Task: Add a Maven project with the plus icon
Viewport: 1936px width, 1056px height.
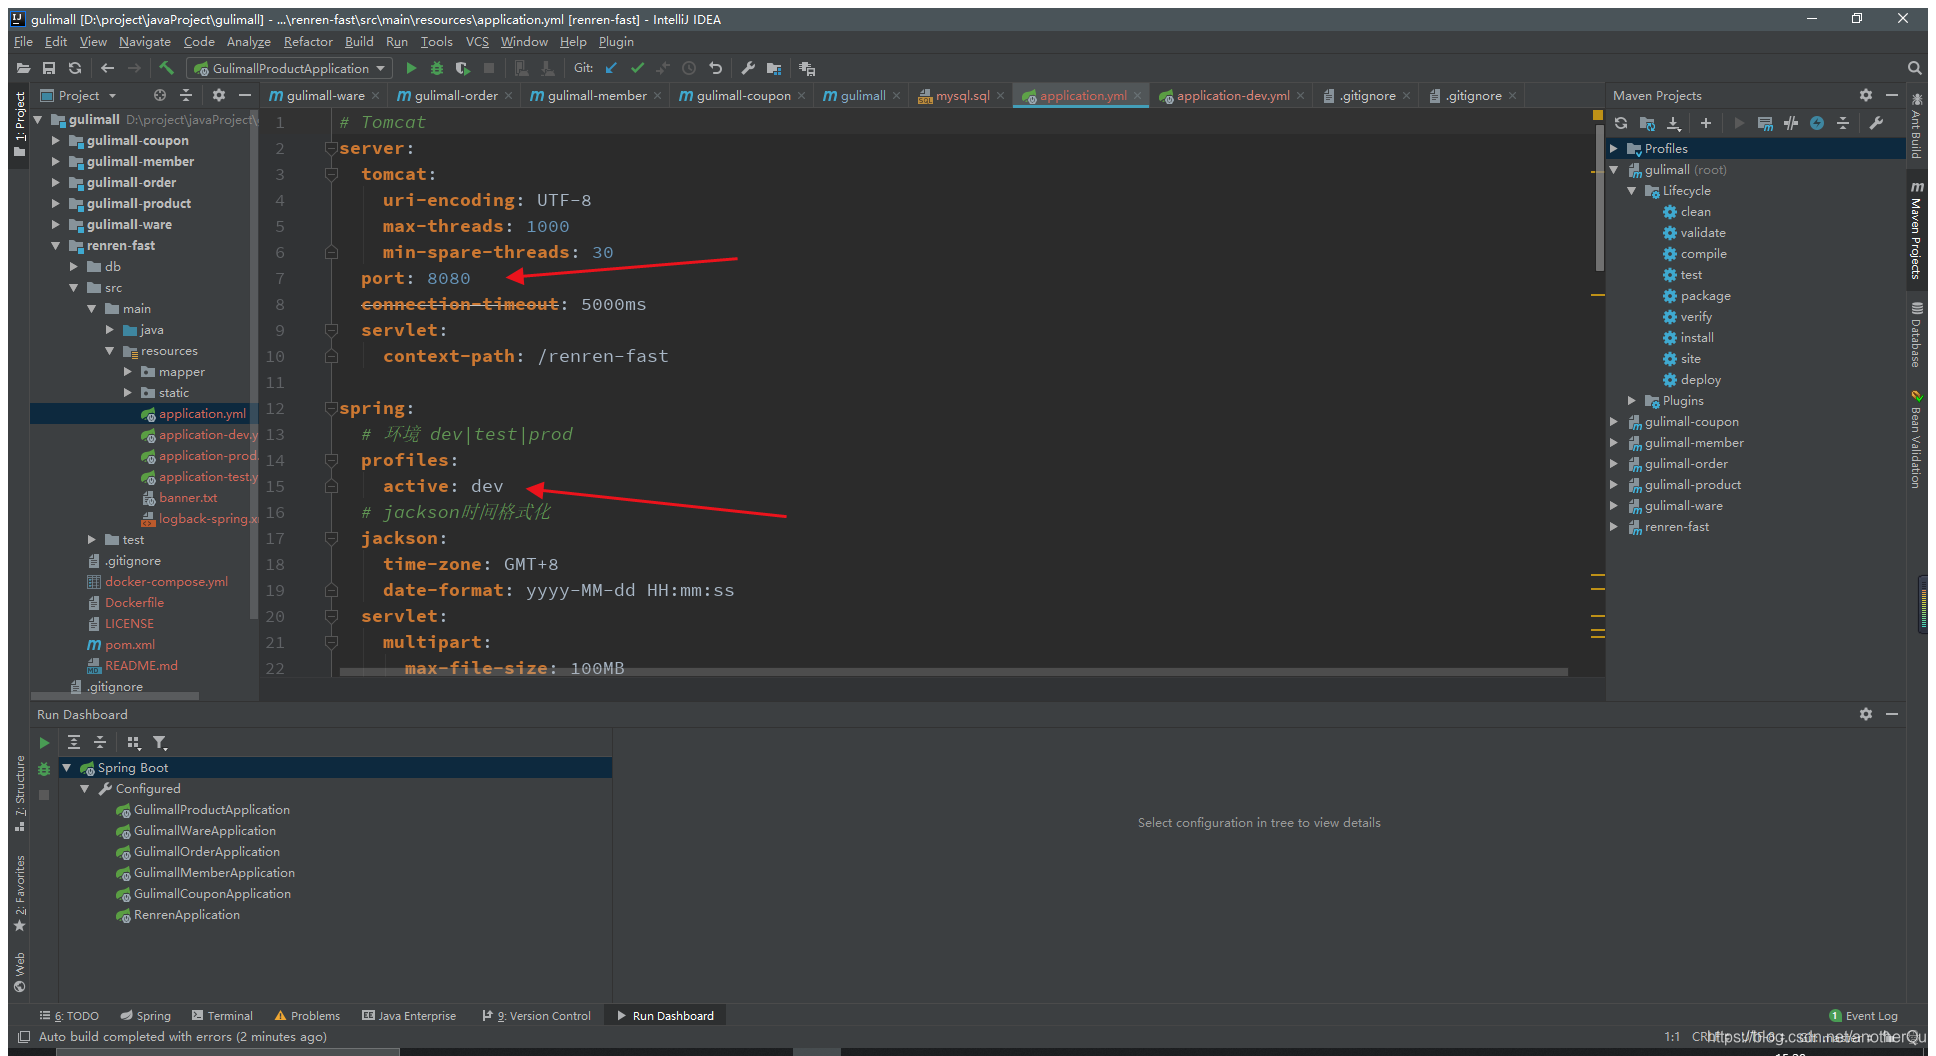Action: tap(1706, 123)
